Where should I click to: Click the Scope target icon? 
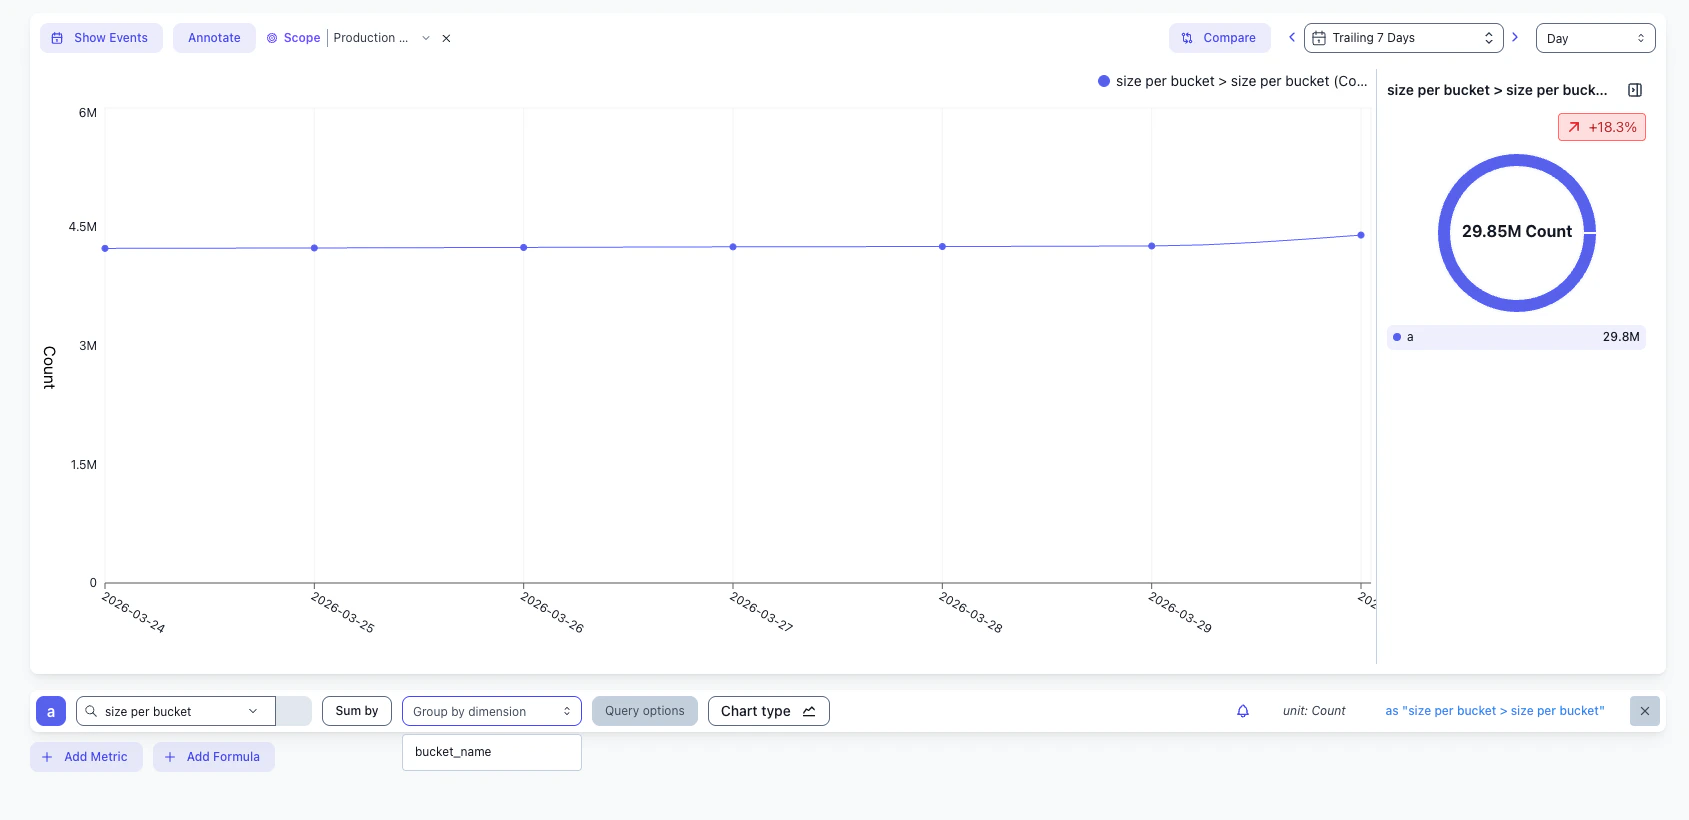272,38
